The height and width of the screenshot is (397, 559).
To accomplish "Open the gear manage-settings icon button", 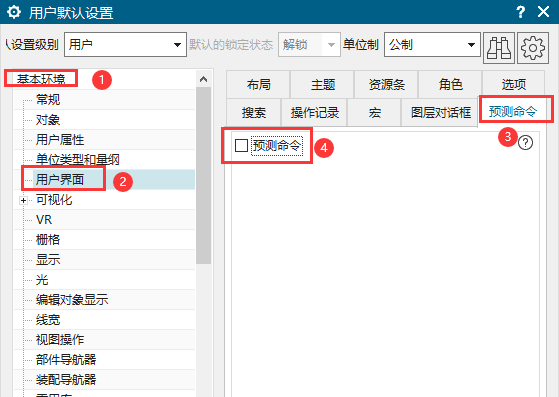I will tap(533, 48).
